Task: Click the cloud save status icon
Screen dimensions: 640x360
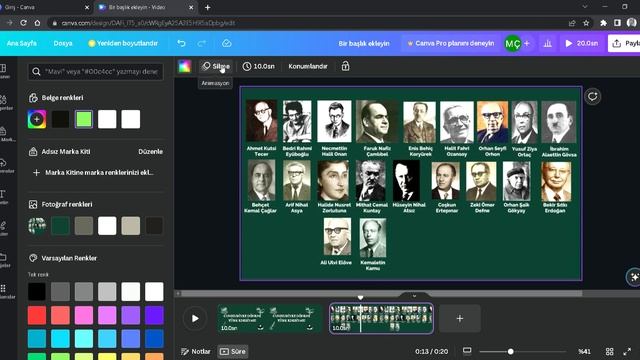Action: (227, 43)
